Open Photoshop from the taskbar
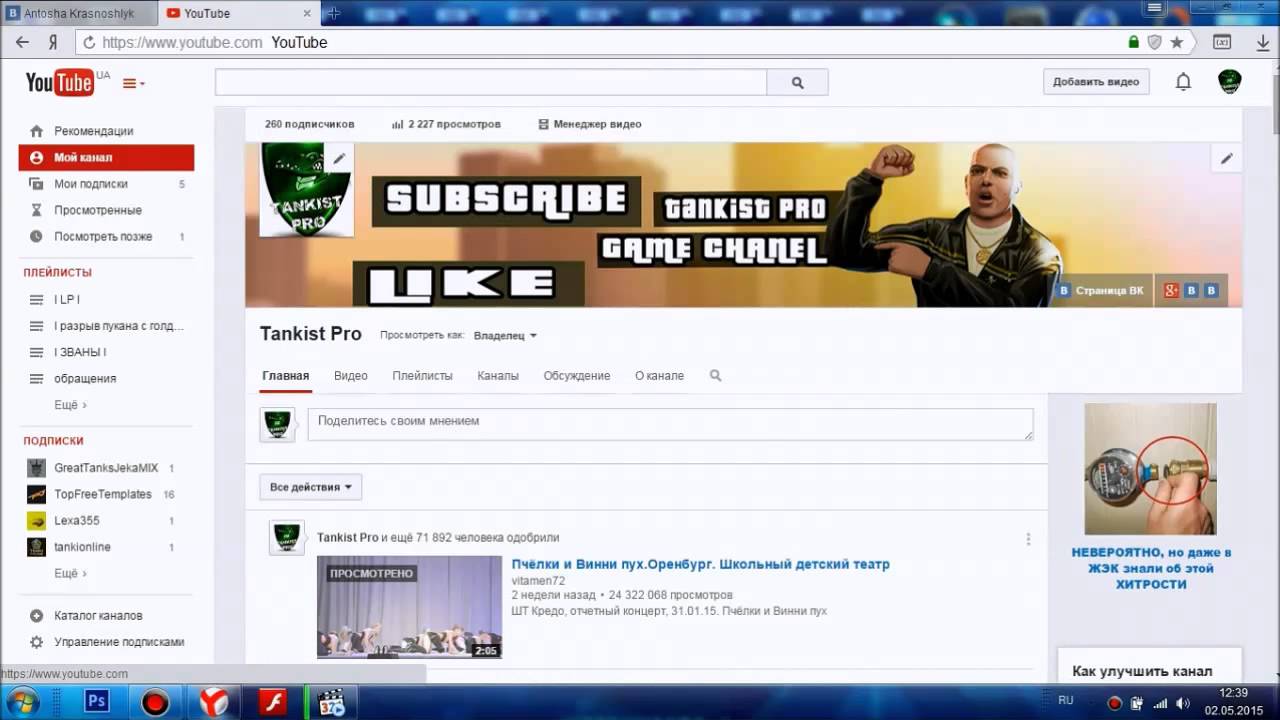The height and width of the screenshot is (720, 1280). pyautogui.click(x=97, y=702)
